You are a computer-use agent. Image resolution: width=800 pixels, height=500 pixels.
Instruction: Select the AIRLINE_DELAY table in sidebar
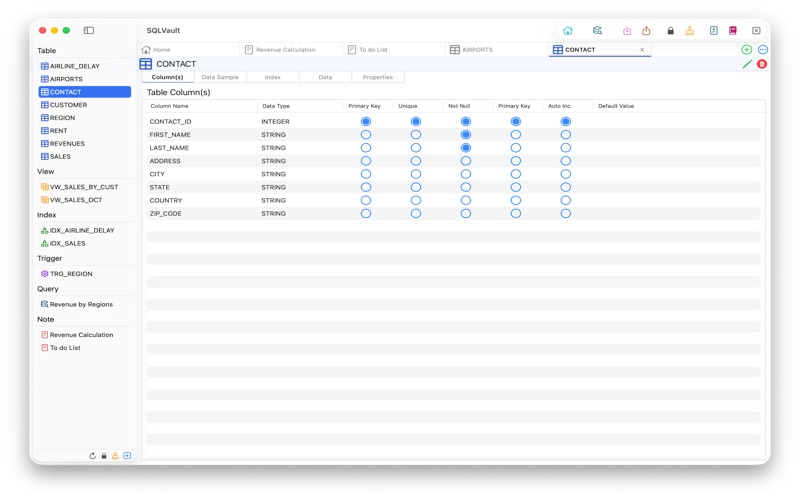pyautogui.click(x=84, y=66)
